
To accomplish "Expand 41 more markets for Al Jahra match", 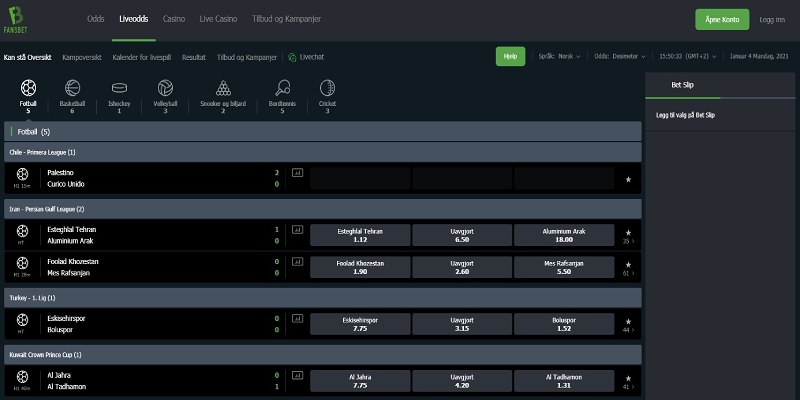I will tap(629, 387).
